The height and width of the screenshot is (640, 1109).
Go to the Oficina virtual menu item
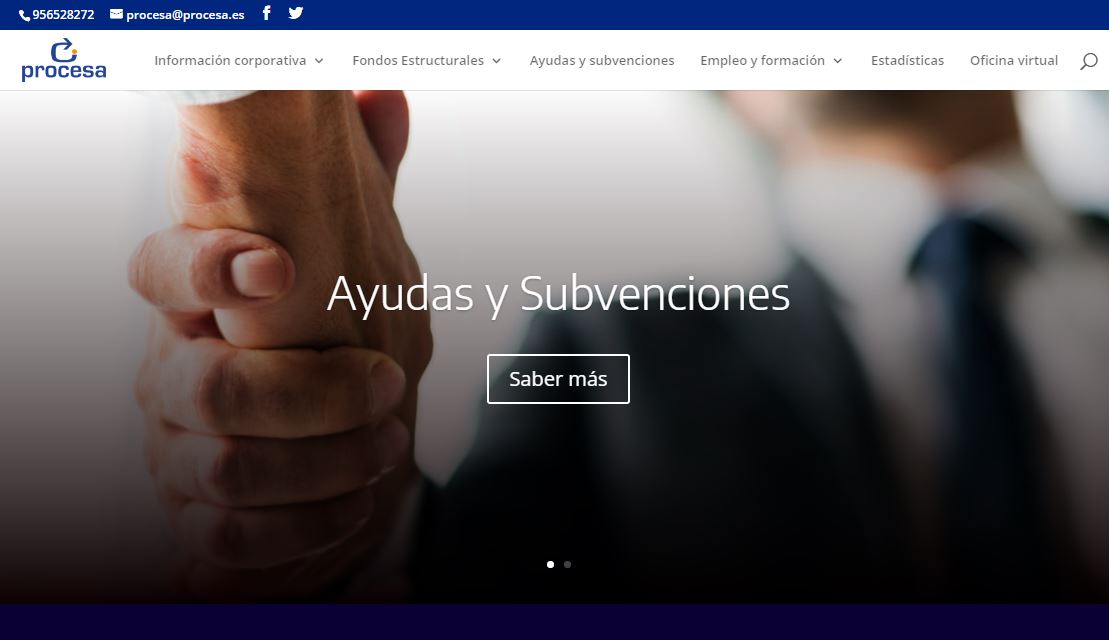click(1014, 61)
